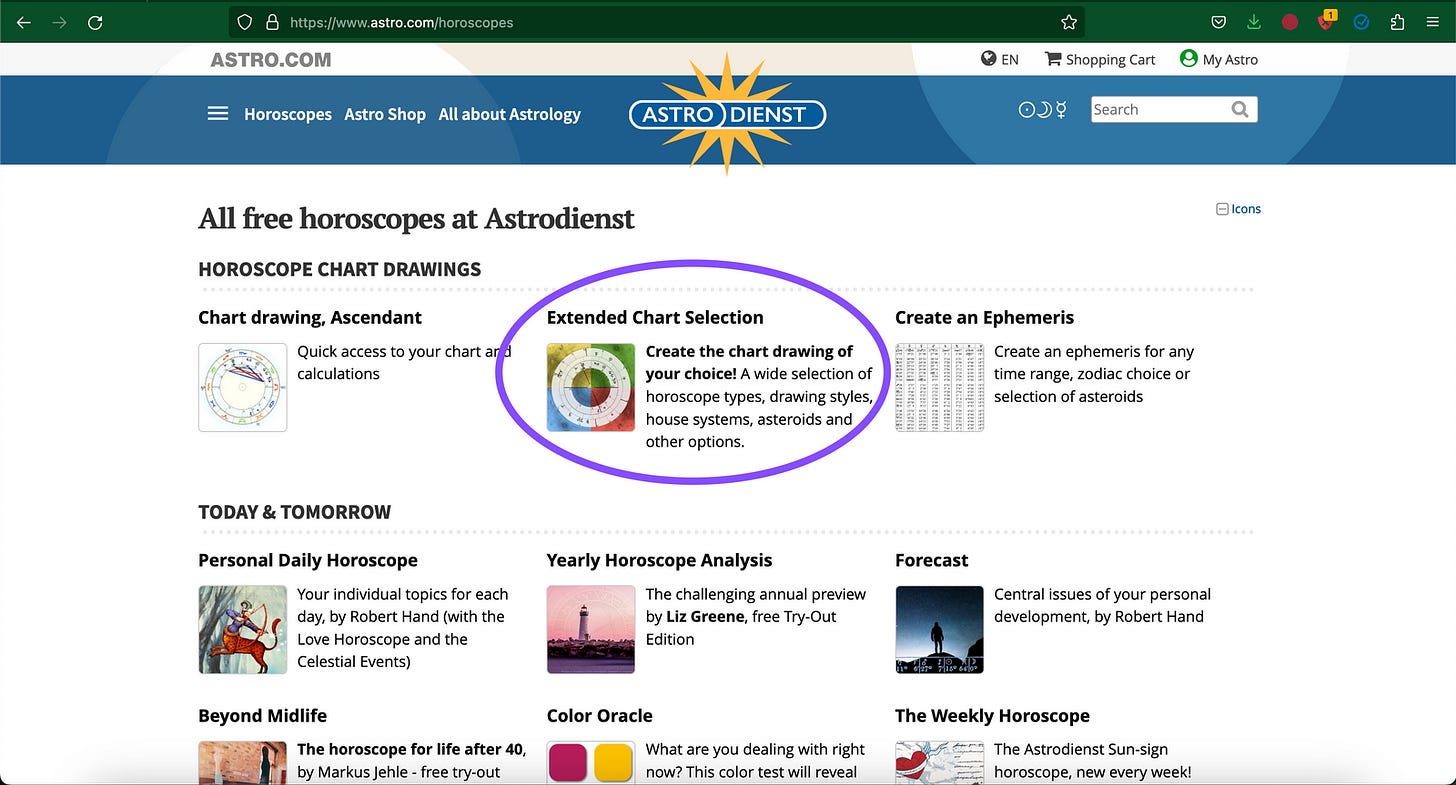
Task: Click the search magnifier button
Action: click(1240, 110)
